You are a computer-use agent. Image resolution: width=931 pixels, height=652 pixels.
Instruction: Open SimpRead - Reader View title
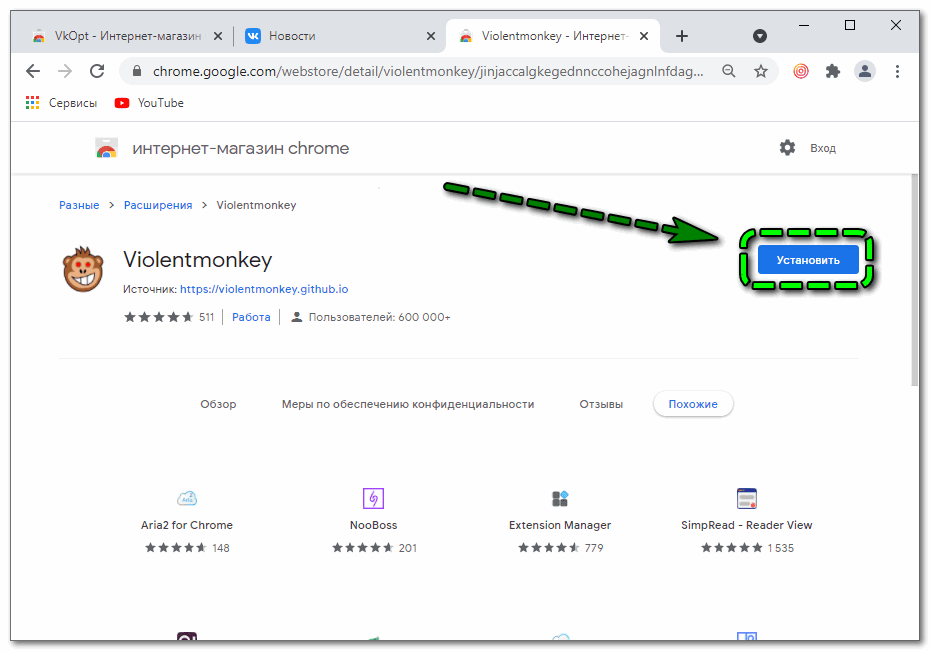point(746,526)
